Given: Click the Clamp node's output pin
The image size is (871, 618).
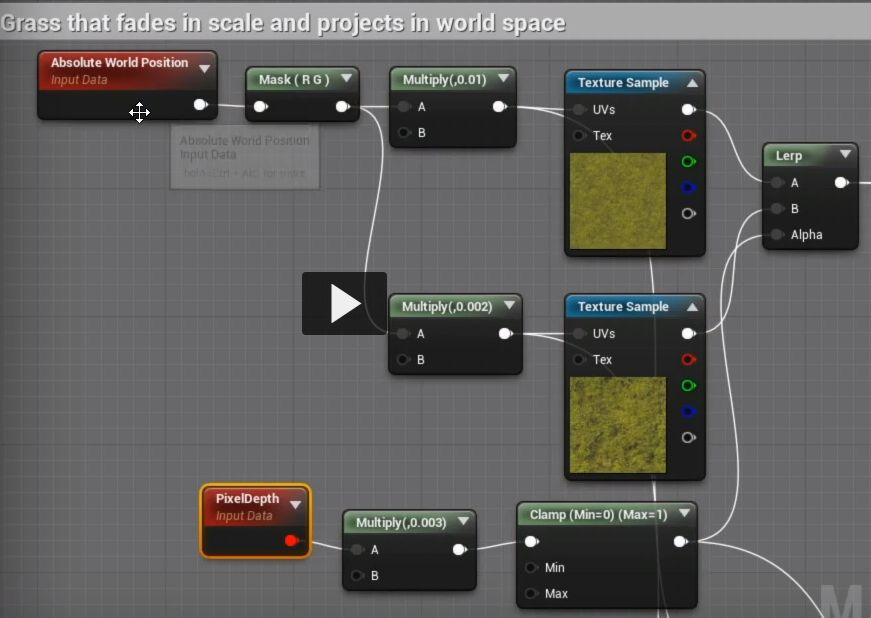Looking at the screenshot, I should 680,541.
